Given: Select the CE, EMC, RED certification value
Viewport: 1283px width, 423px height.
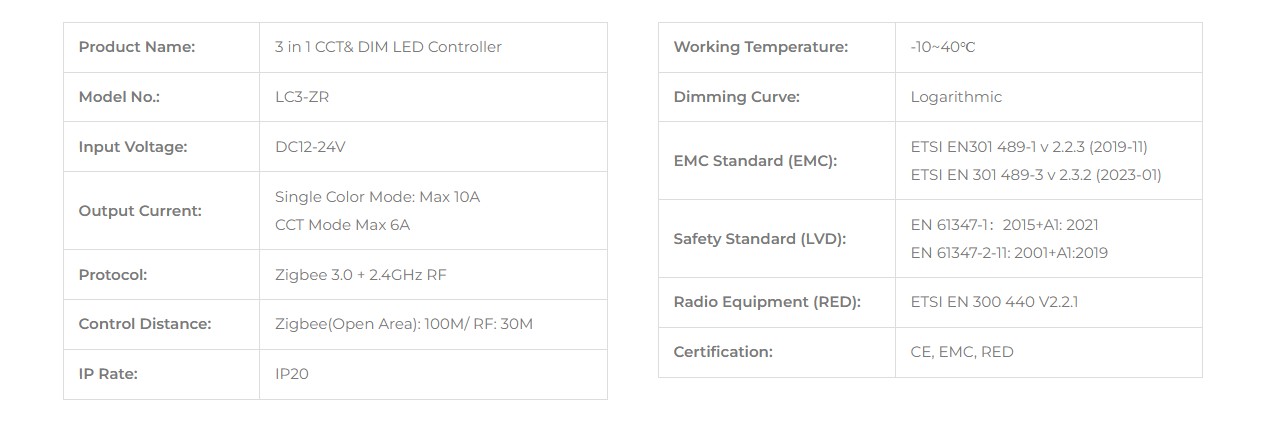Looking at the screenshot, I should 962,352.
